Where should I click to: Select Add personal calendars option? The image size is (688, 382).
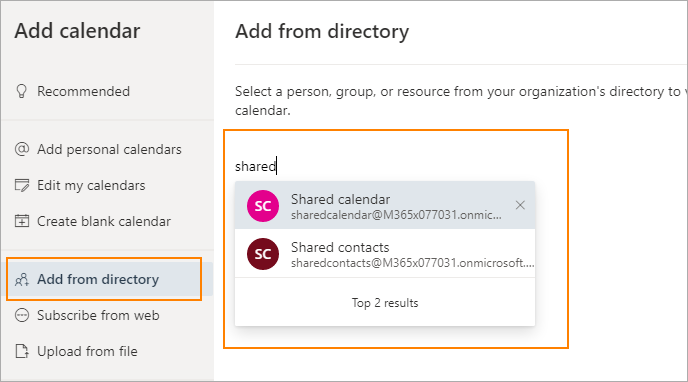coord(109,149)
